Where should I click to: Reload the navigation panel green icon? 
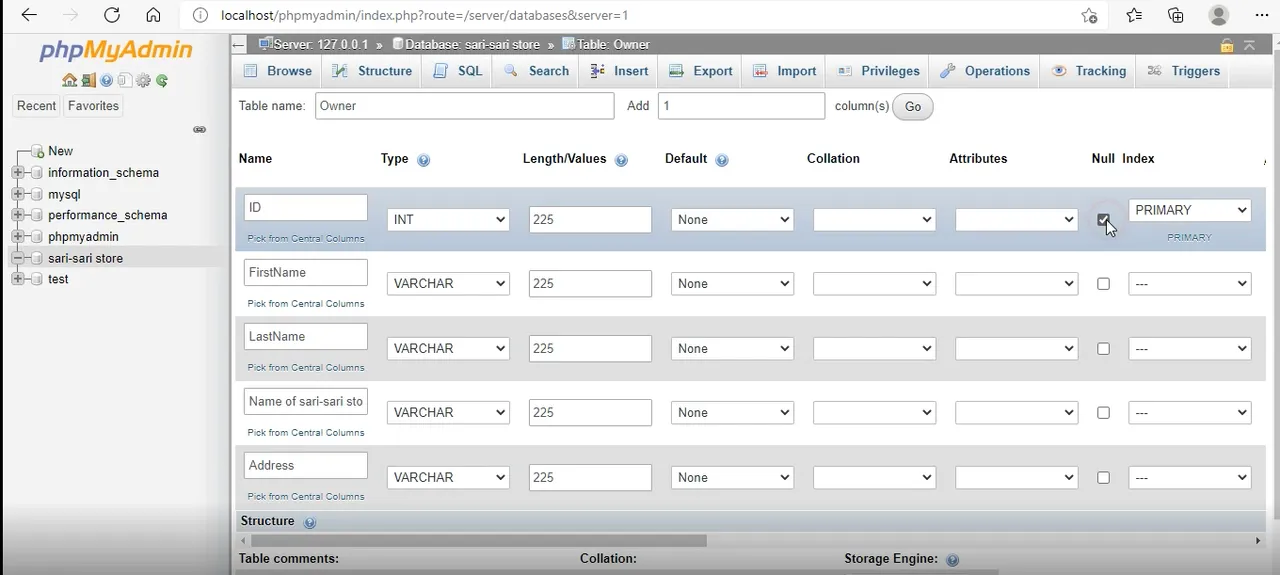162,81
